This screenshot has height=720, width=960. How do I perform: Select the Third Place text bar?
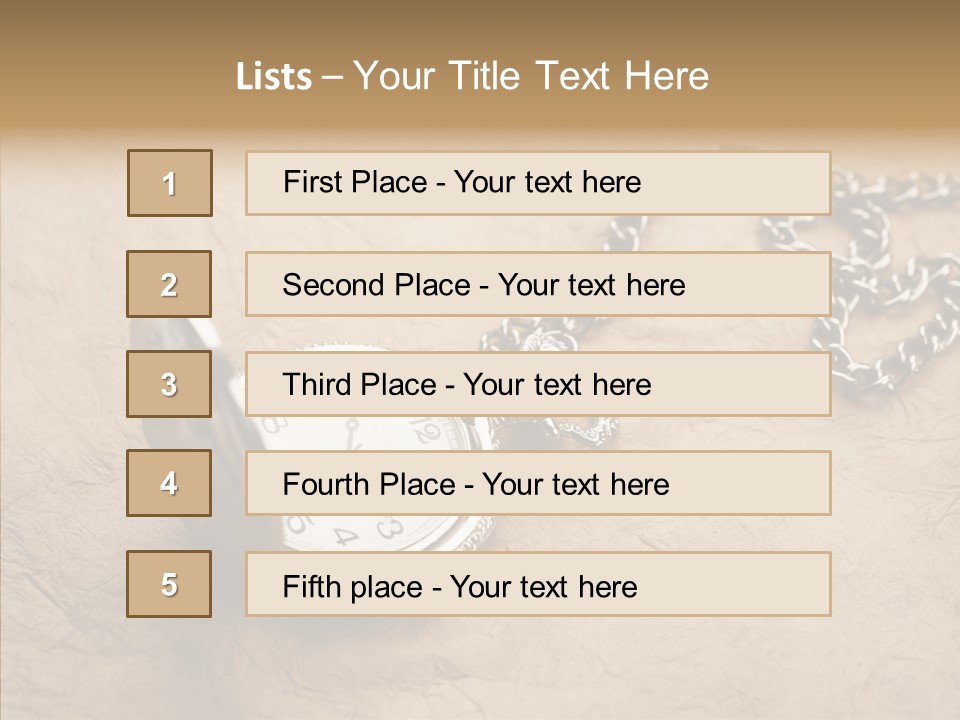[538, 384]
